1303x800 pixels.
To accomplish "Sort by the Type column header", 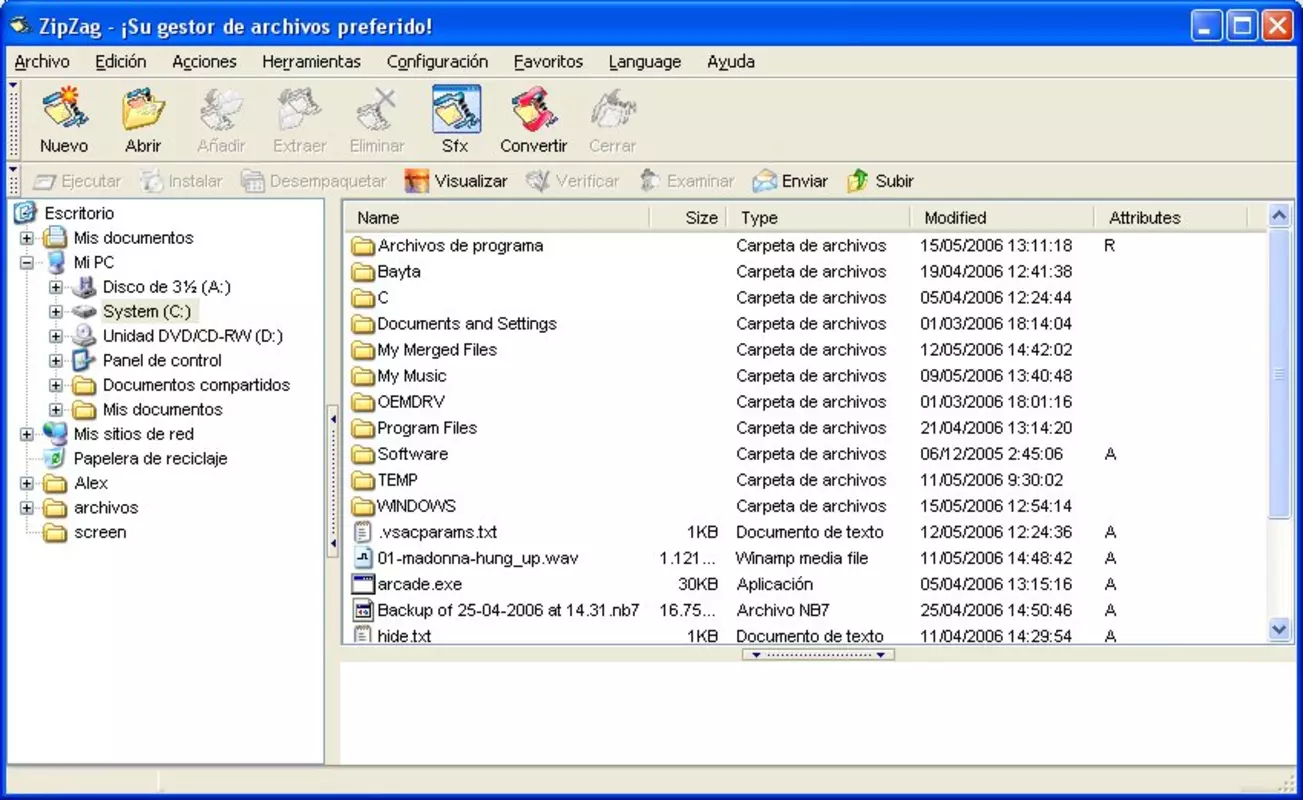I will tap(818, 217).
